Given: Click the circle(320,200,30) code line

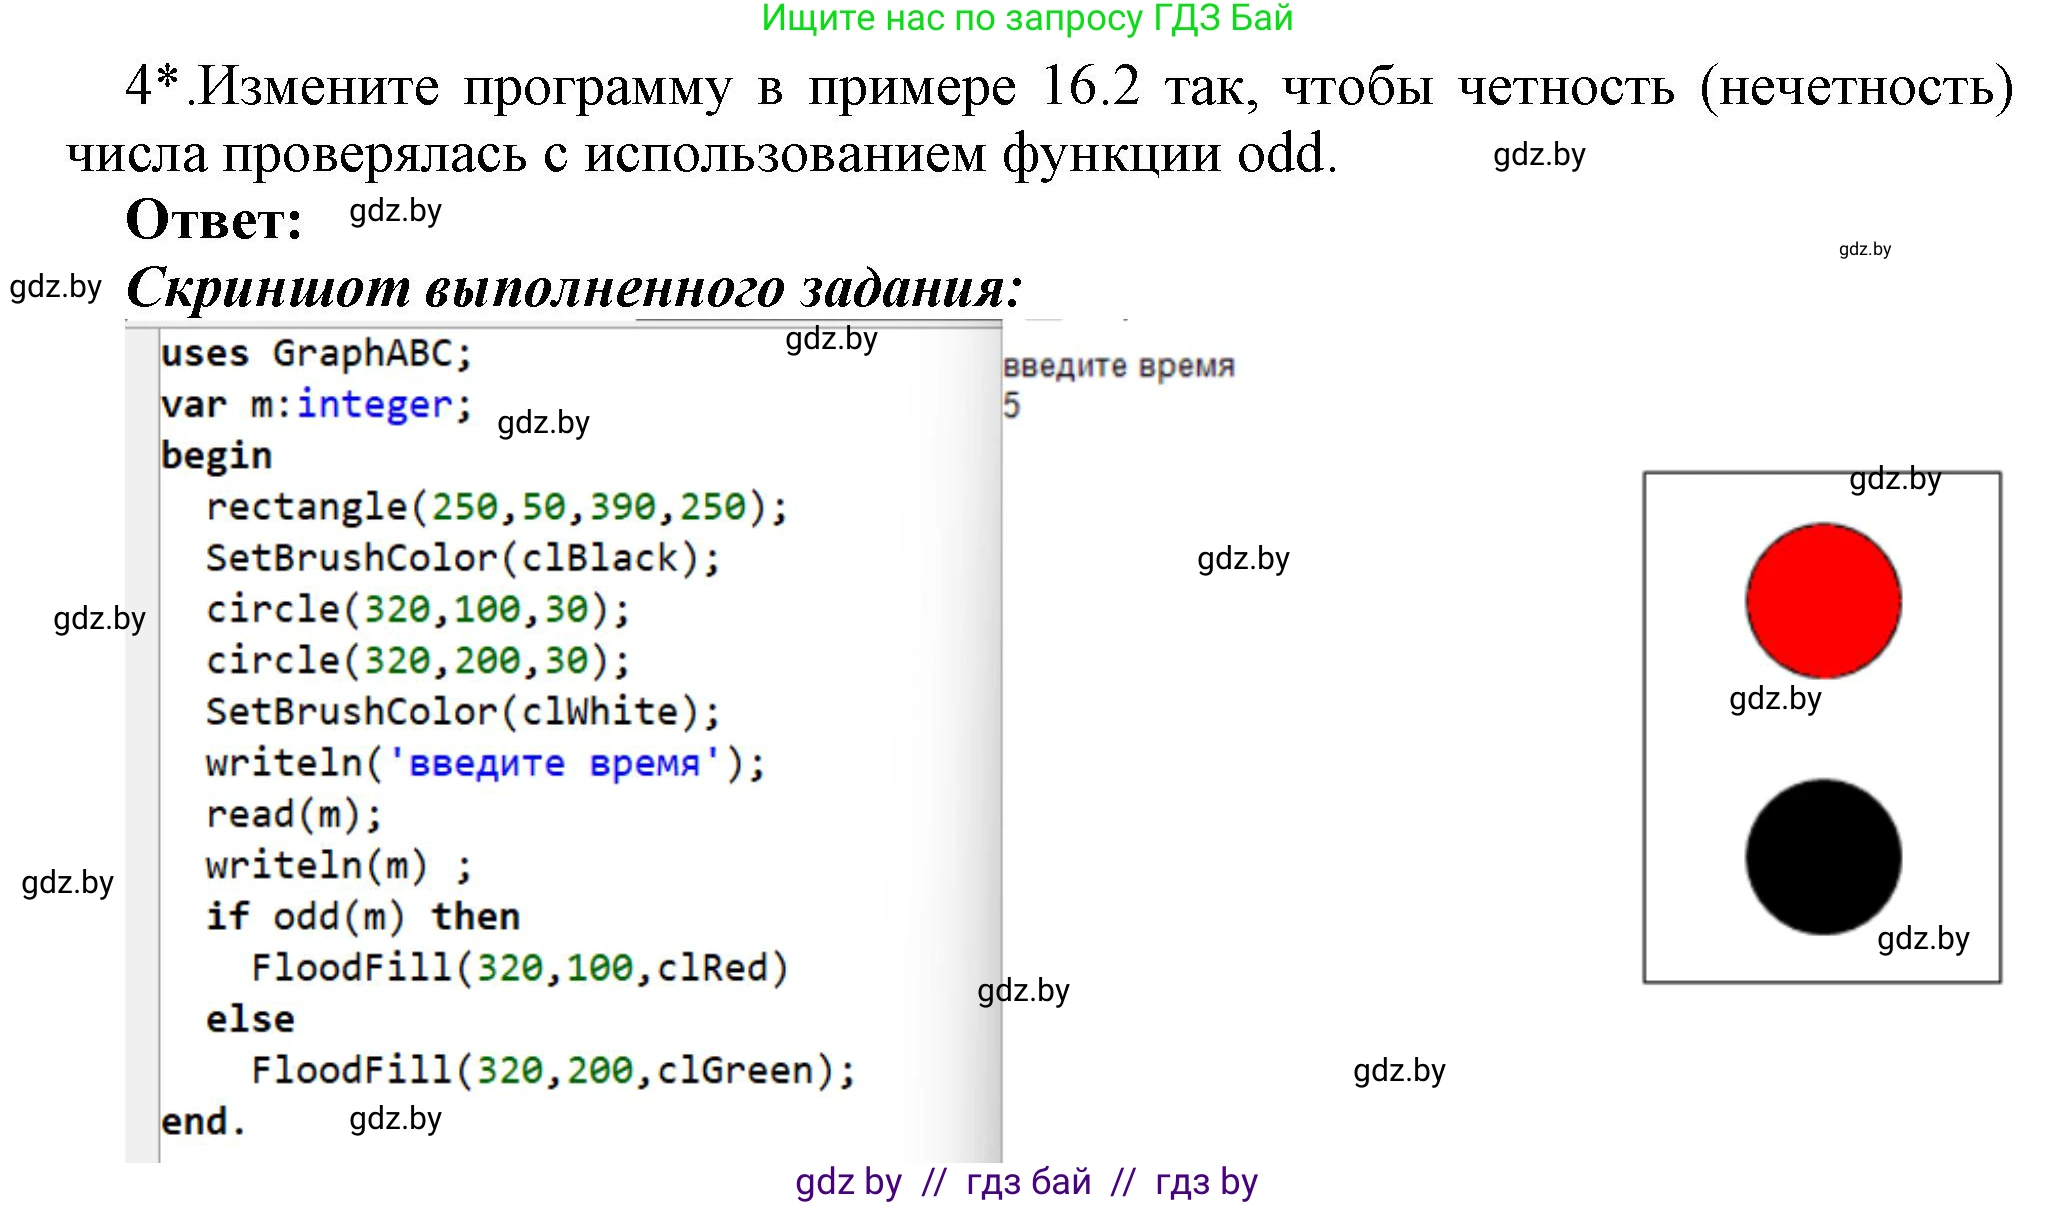Looking at the screenshot, I should [418, 660].
